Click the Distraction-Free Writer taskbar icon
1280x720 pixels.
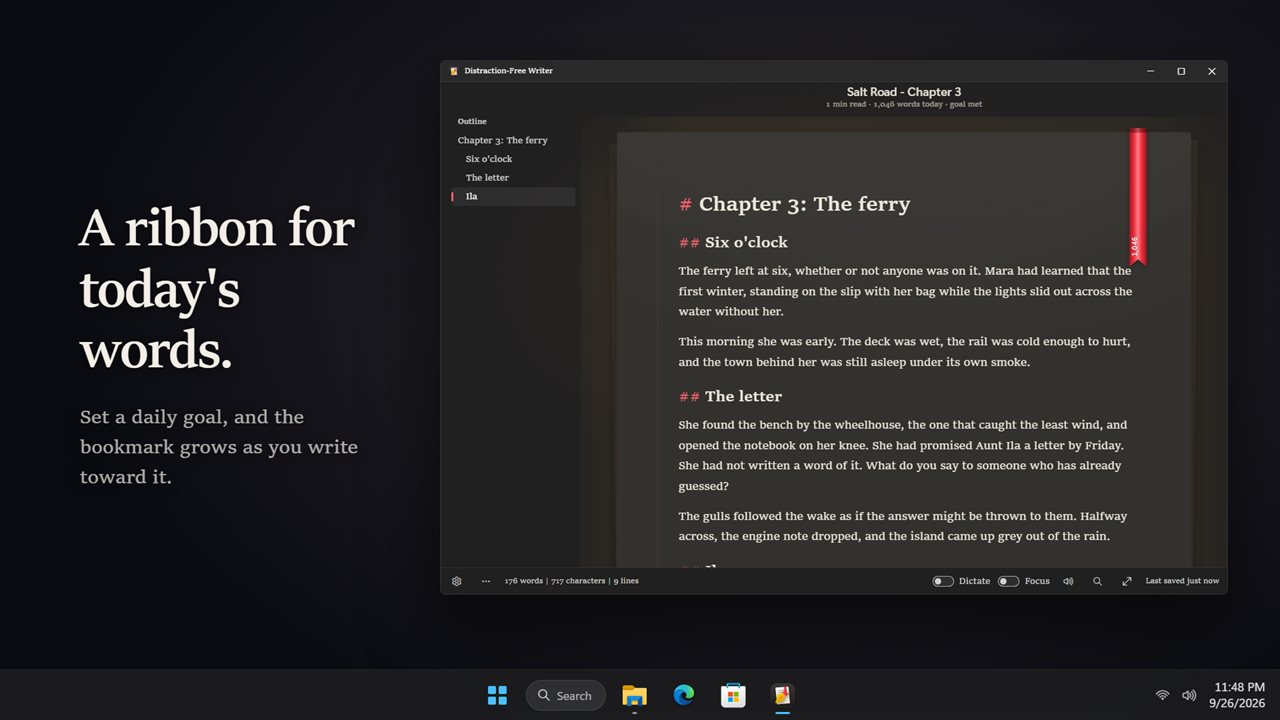(782, 695)
